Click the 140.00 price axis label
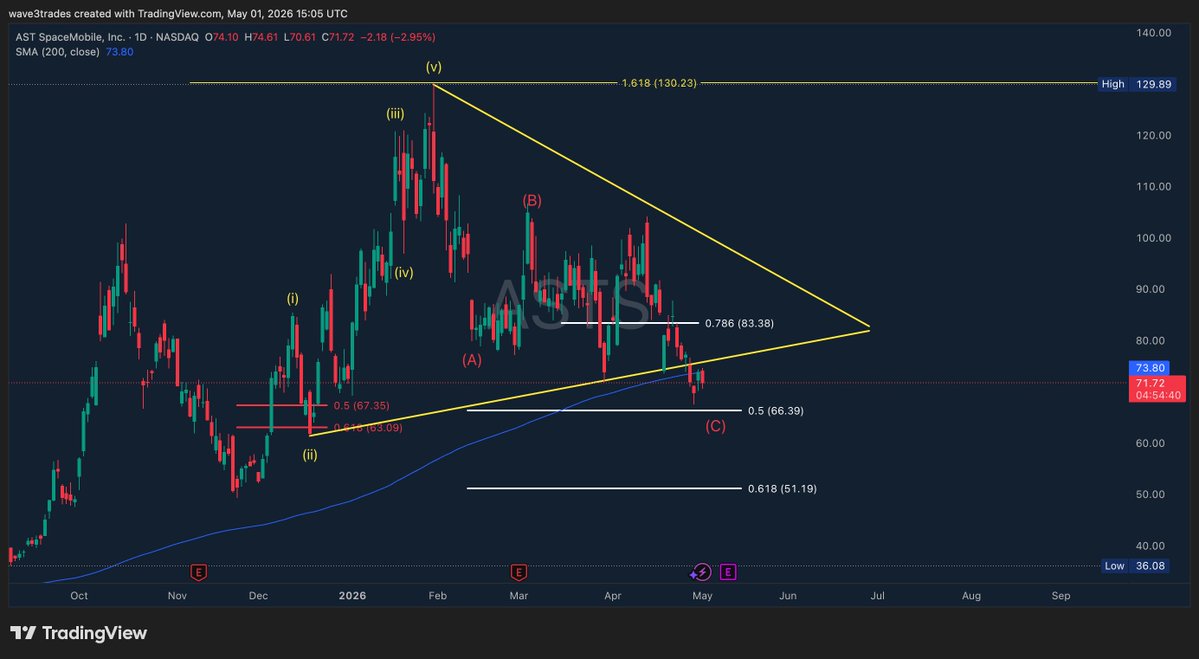Image resolution: width=1199 pixels, height=659 pixels. tap(1154, 33)
